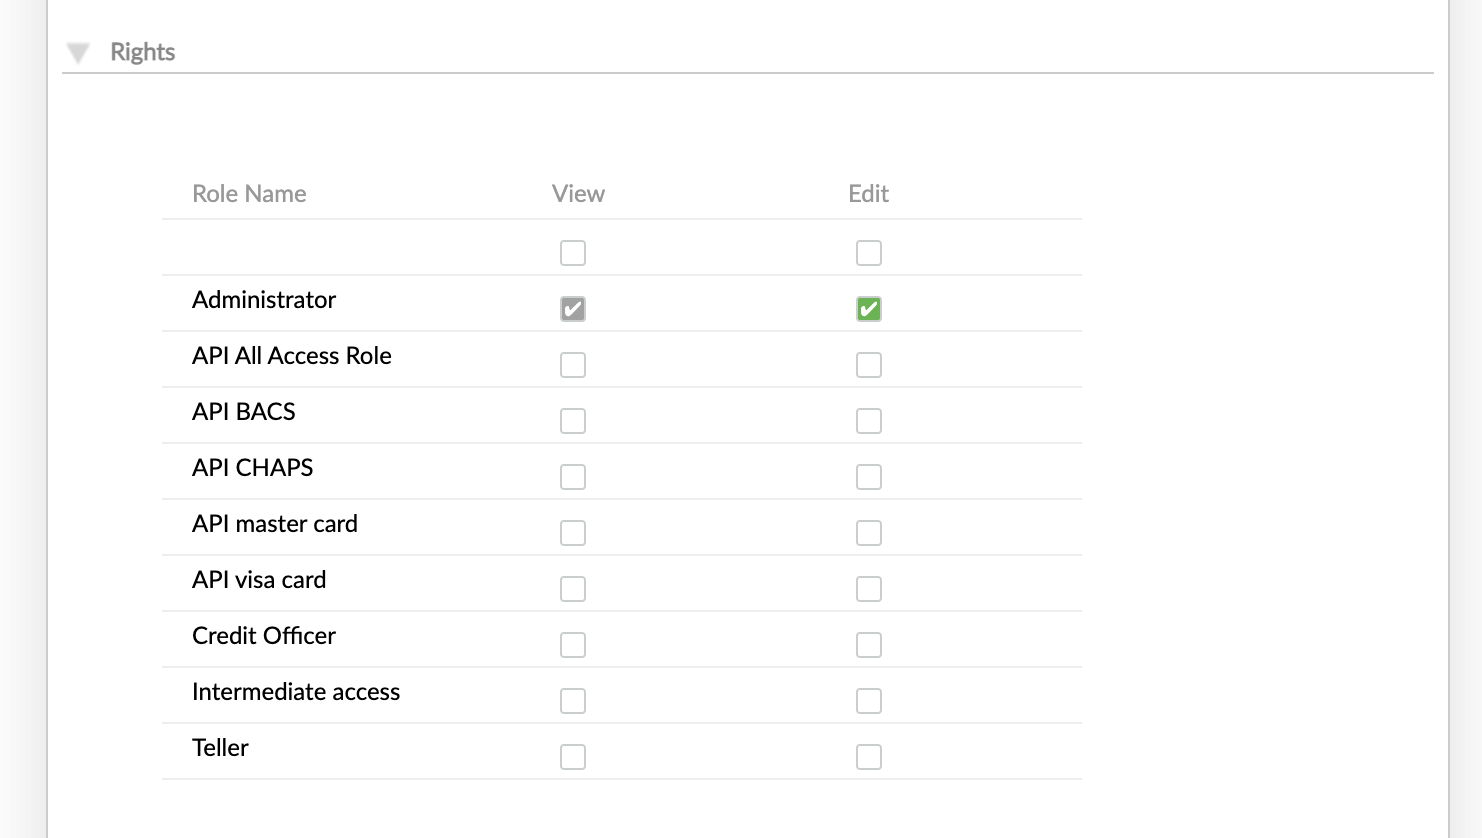The image size is (1482, 838).
Task: Uncheck the Edit checkbox for Administrator
Action: (868, 308)
